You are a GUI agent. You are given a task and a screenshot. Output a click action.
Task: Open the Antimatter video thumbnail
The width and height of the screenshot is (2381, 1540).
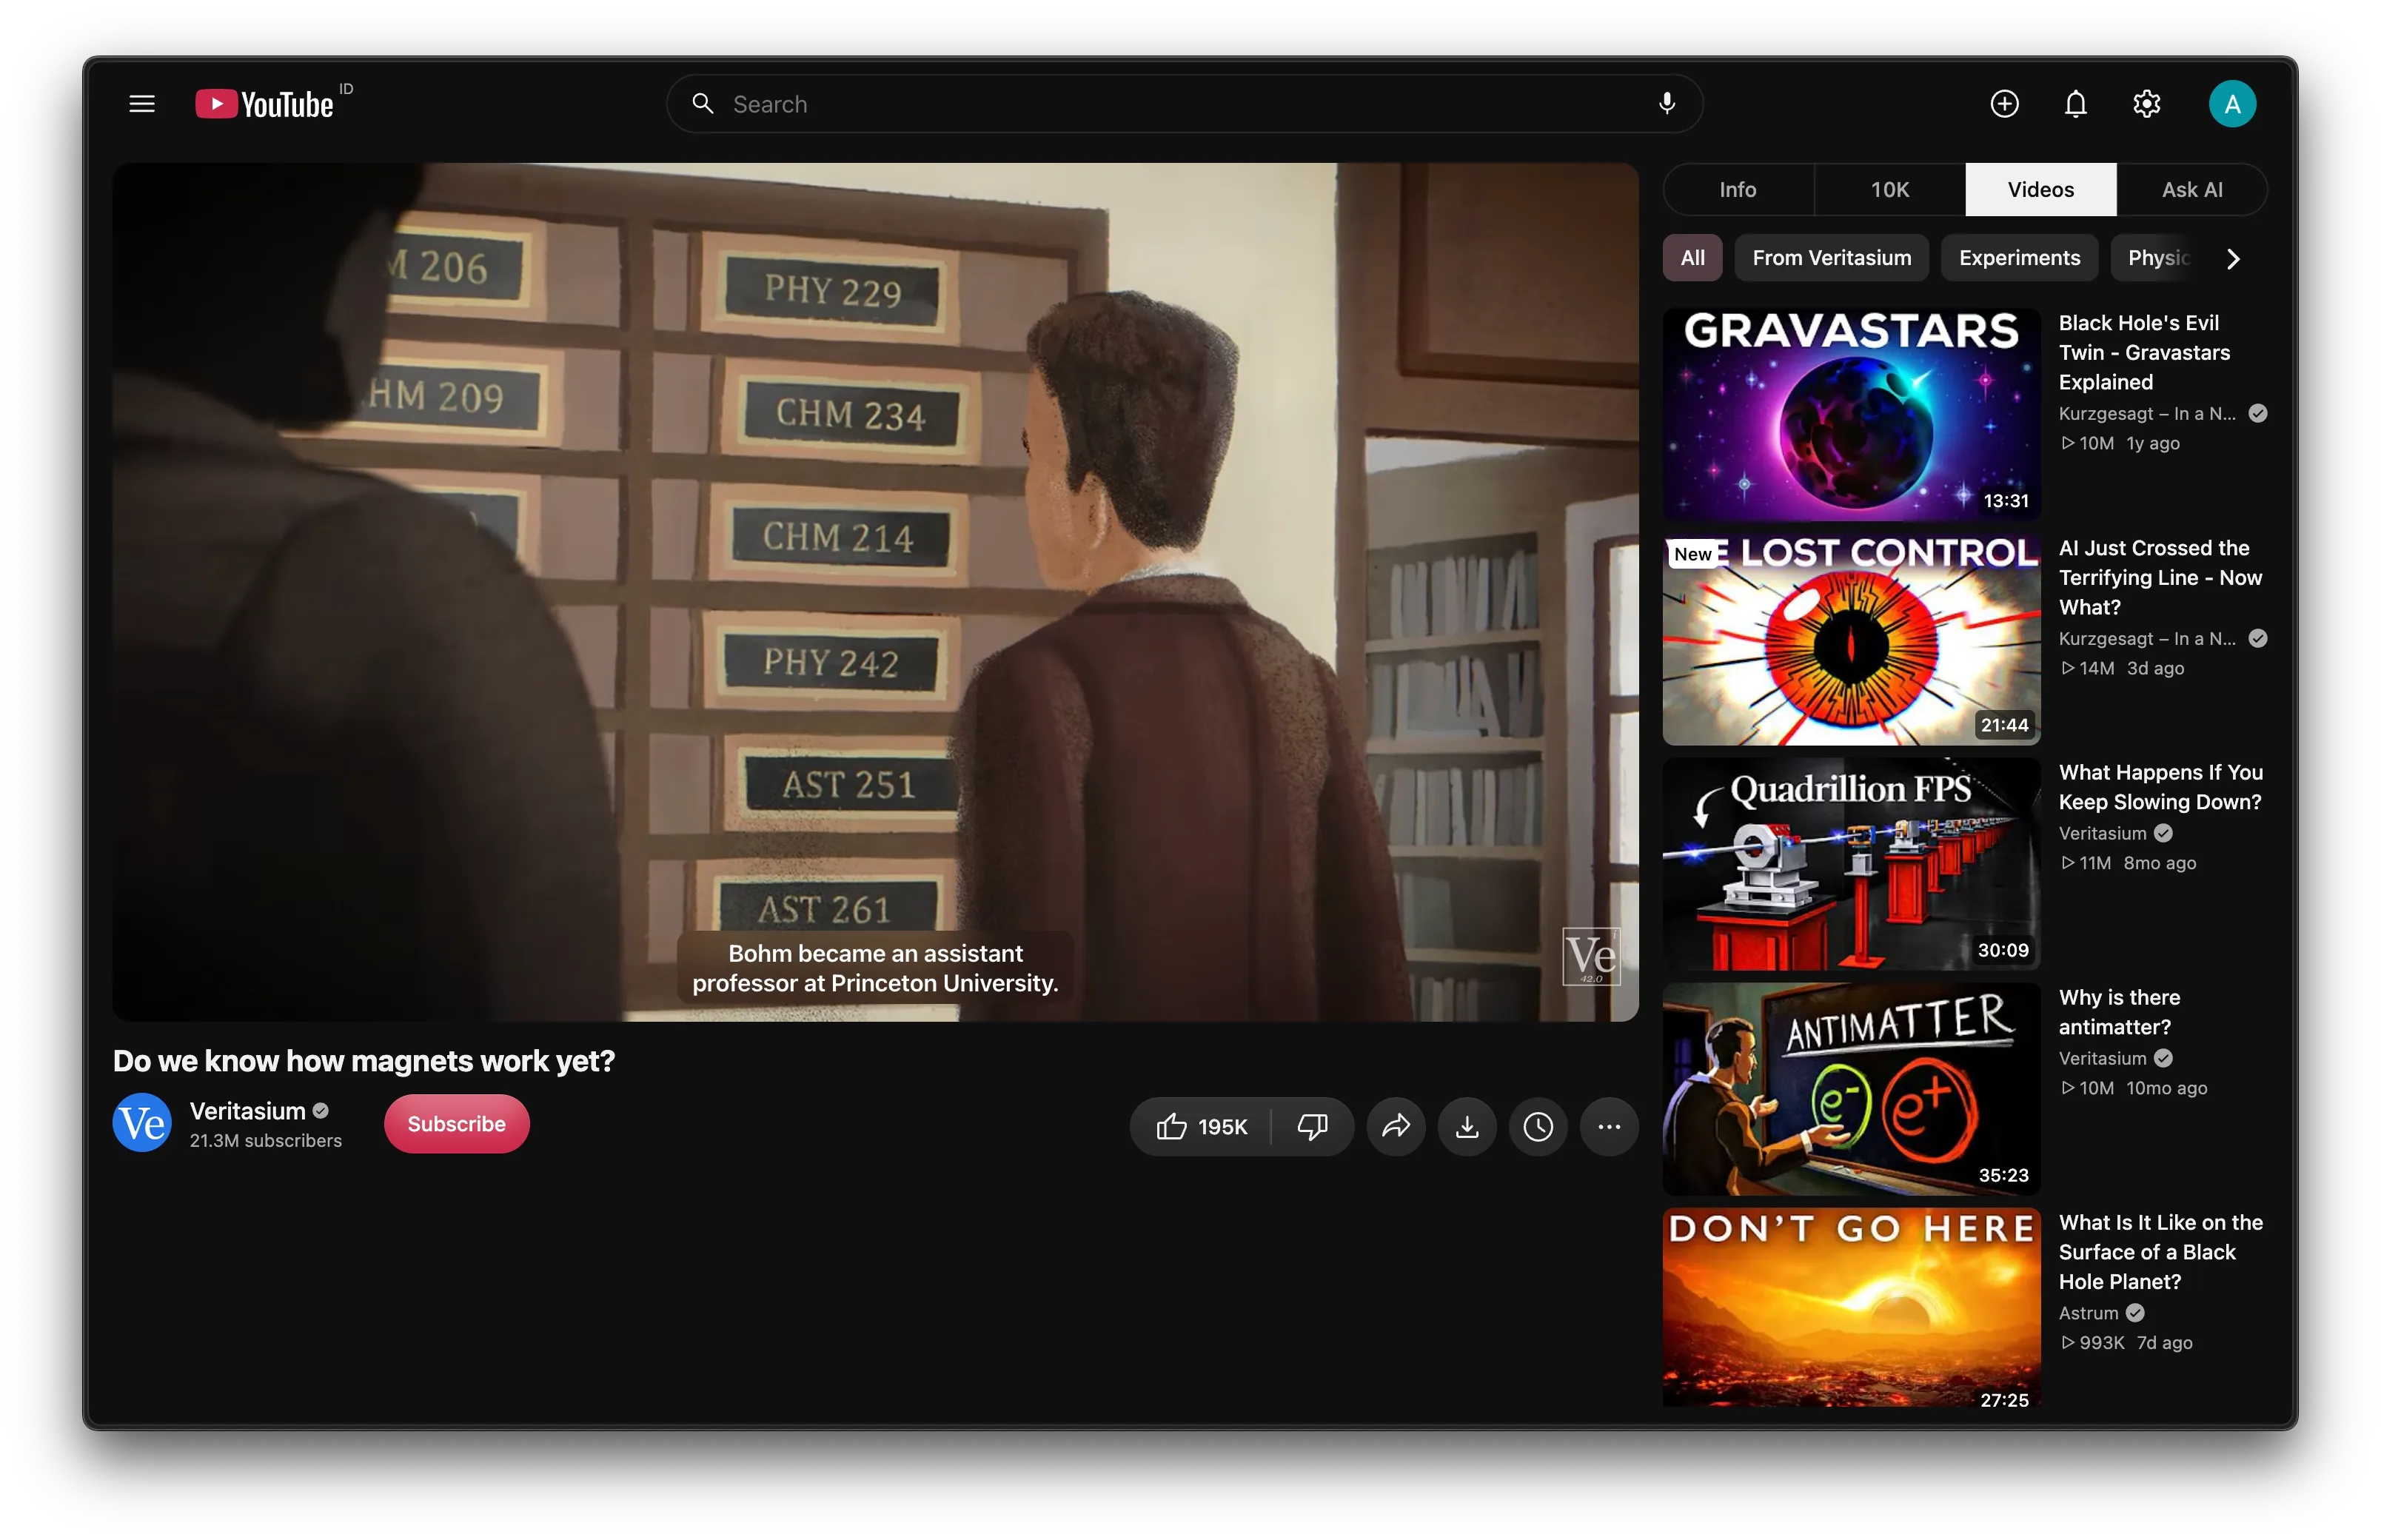point(1851,1089)
